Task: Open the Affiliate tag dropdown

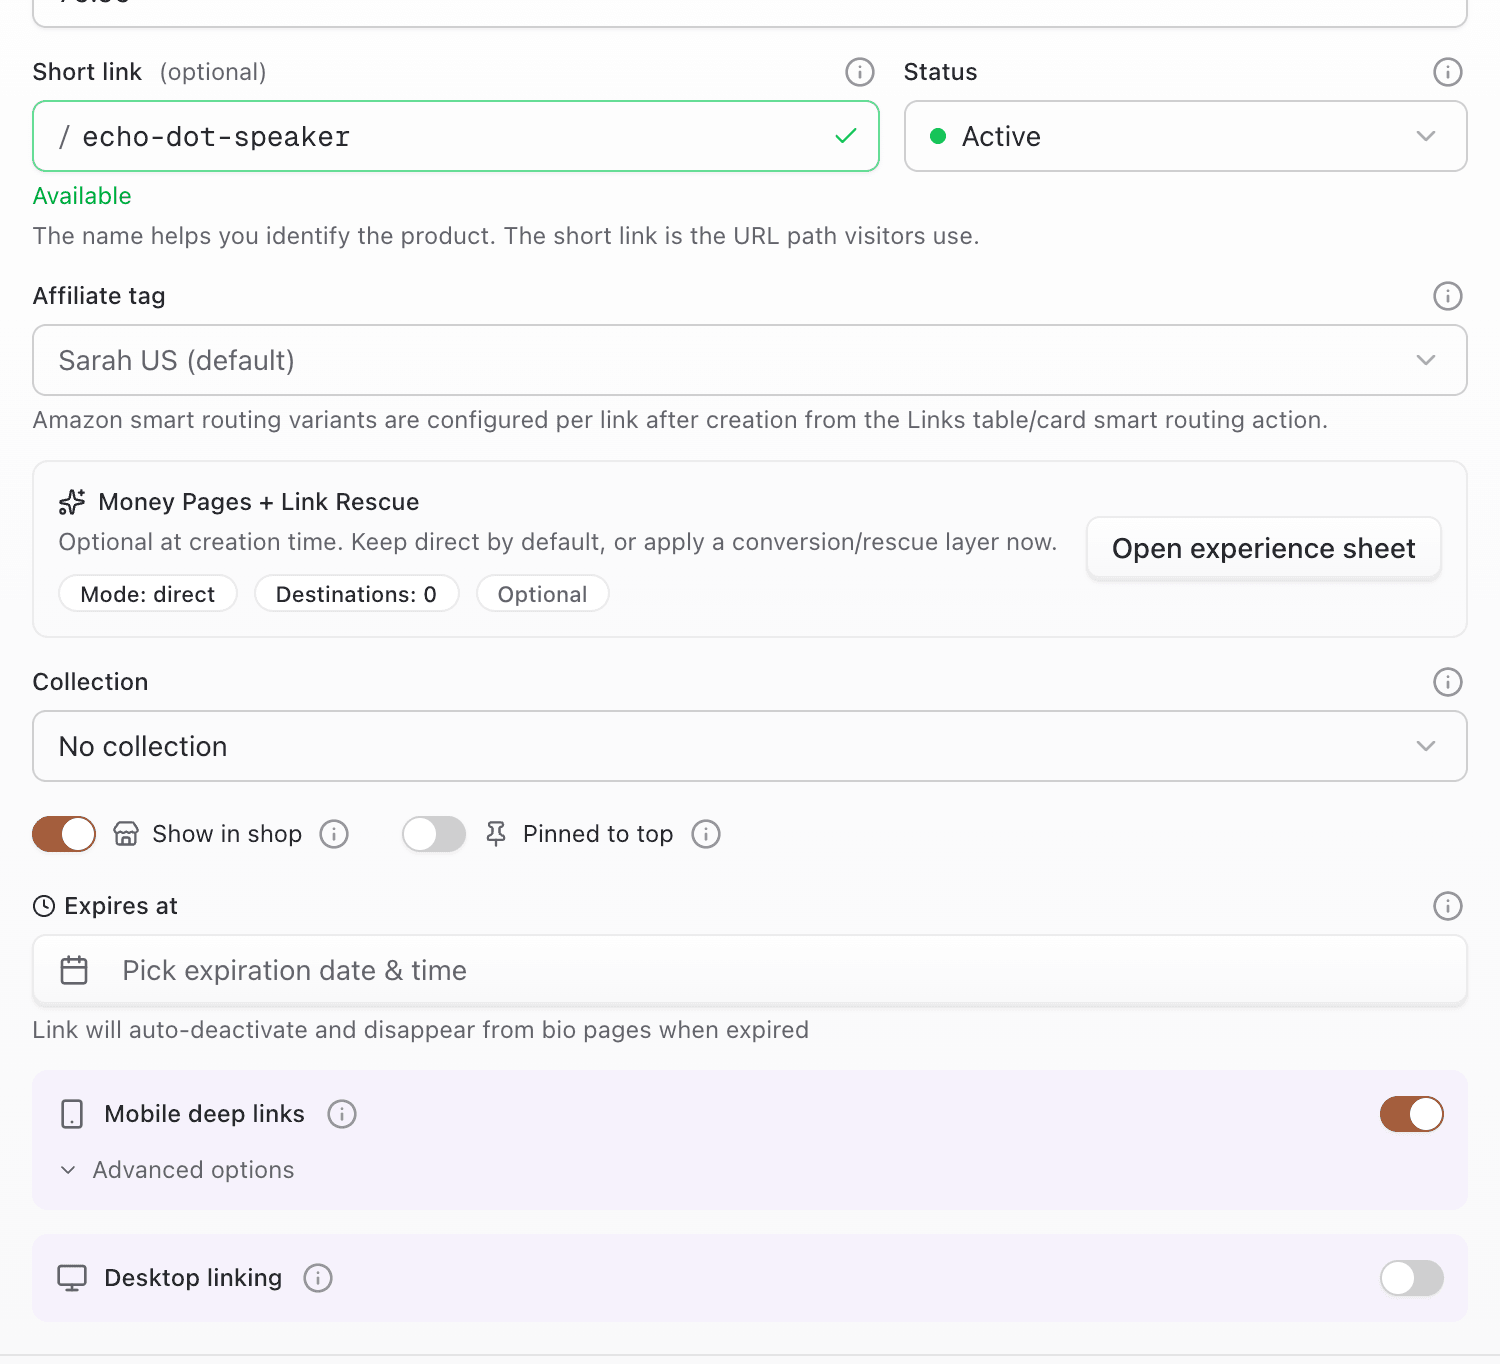Action: (x=750, y=360)
